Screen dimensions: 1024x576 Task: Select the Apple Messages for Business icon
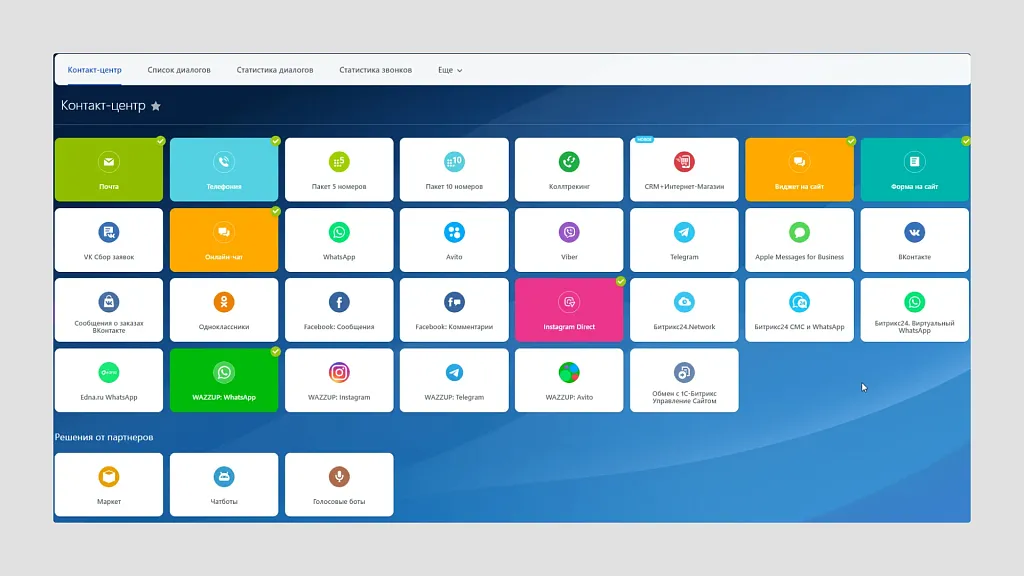(x=799, y=232)
